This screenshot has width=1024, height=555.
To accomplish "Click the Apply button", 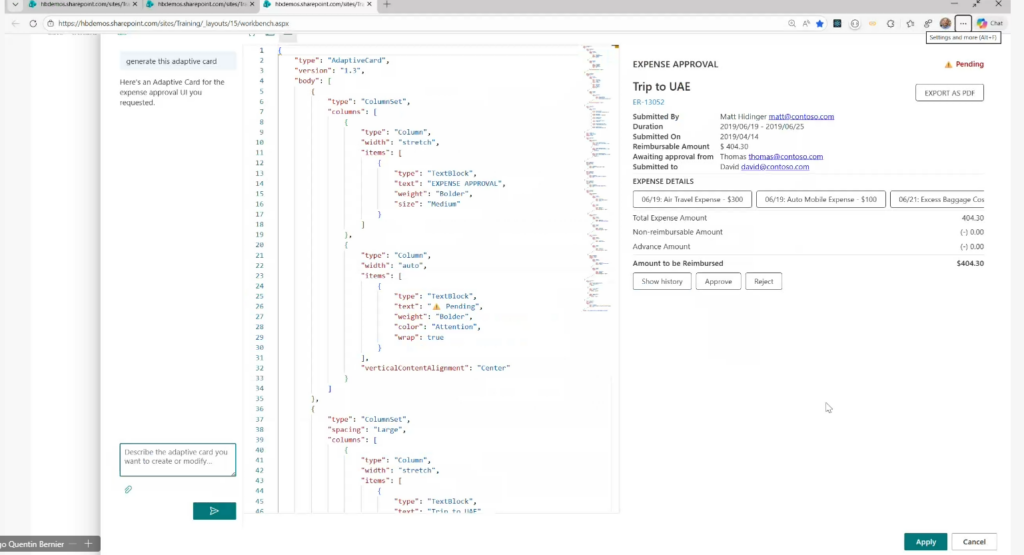I will [x=925, y=542].
